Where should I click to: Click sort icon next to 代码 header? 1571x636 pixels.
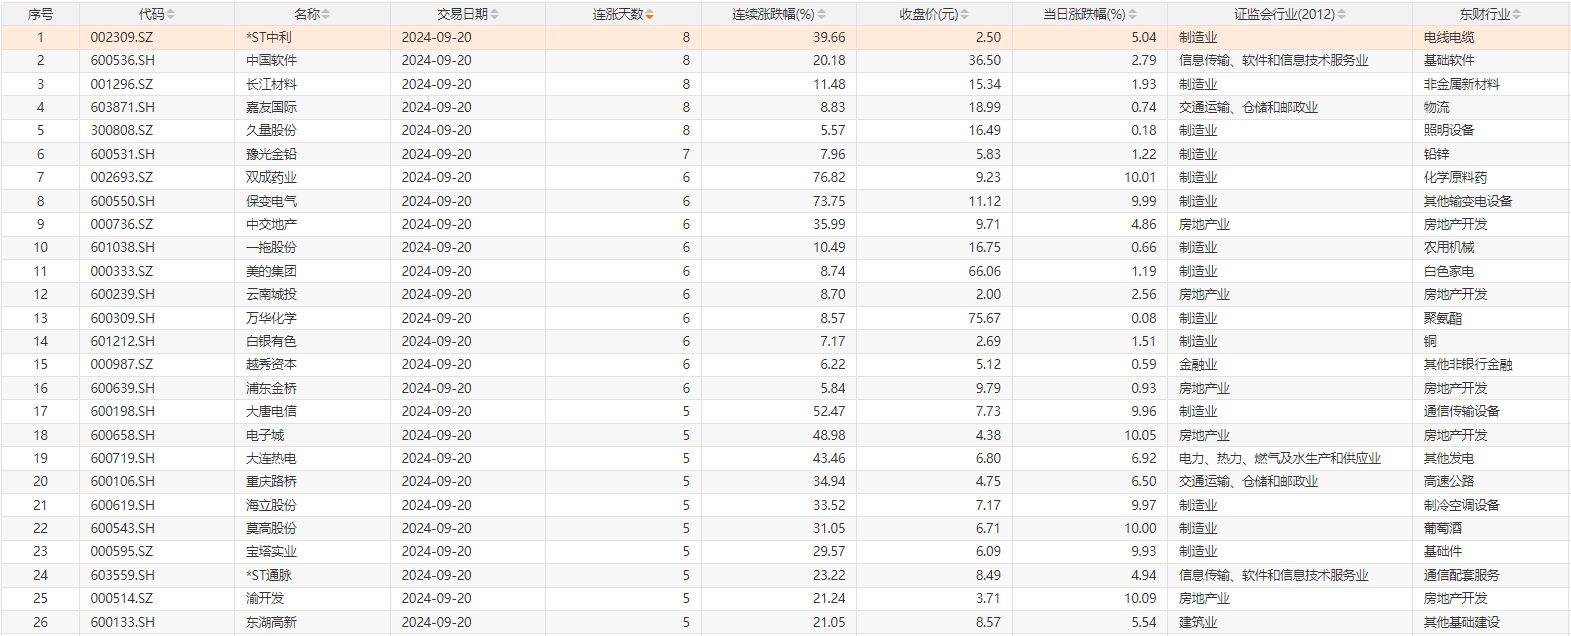[x=171, y=14]
